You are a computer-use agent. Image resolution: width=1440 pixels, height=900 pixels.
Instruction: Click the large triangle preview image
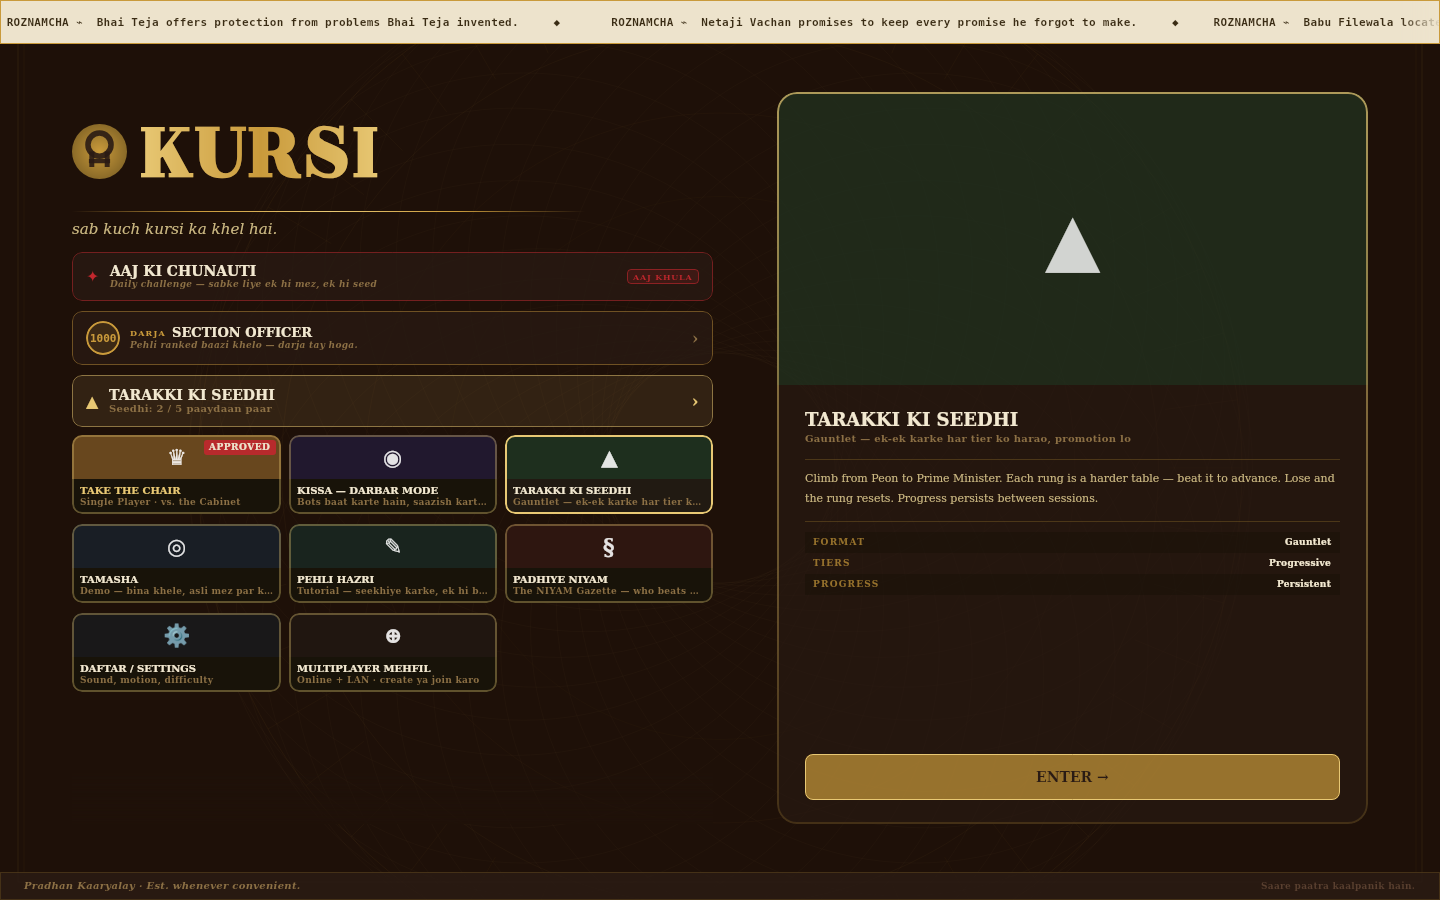click(1072, 245)
